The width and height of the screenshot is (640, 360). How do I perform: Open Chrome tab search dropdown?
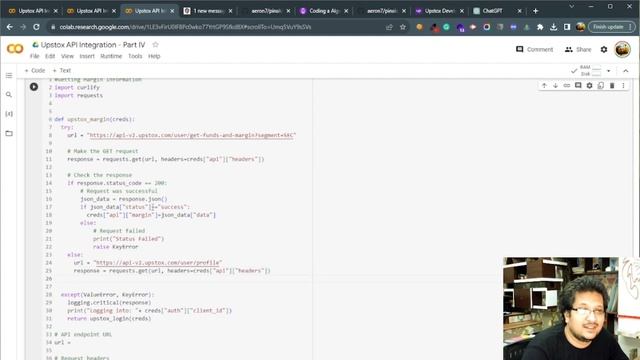(571, 7)
